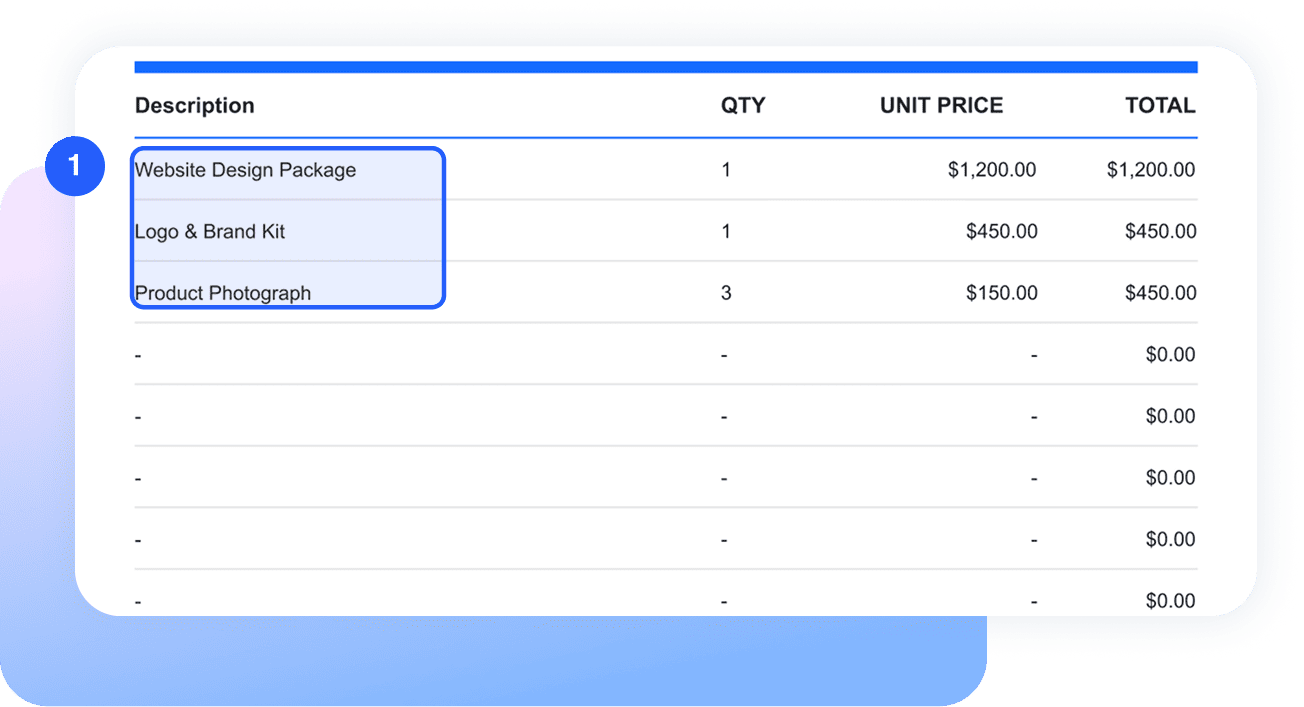This screenshot has width=1304, height=707.
Task: Click the QTY column header
Action: tap(743, 105)
